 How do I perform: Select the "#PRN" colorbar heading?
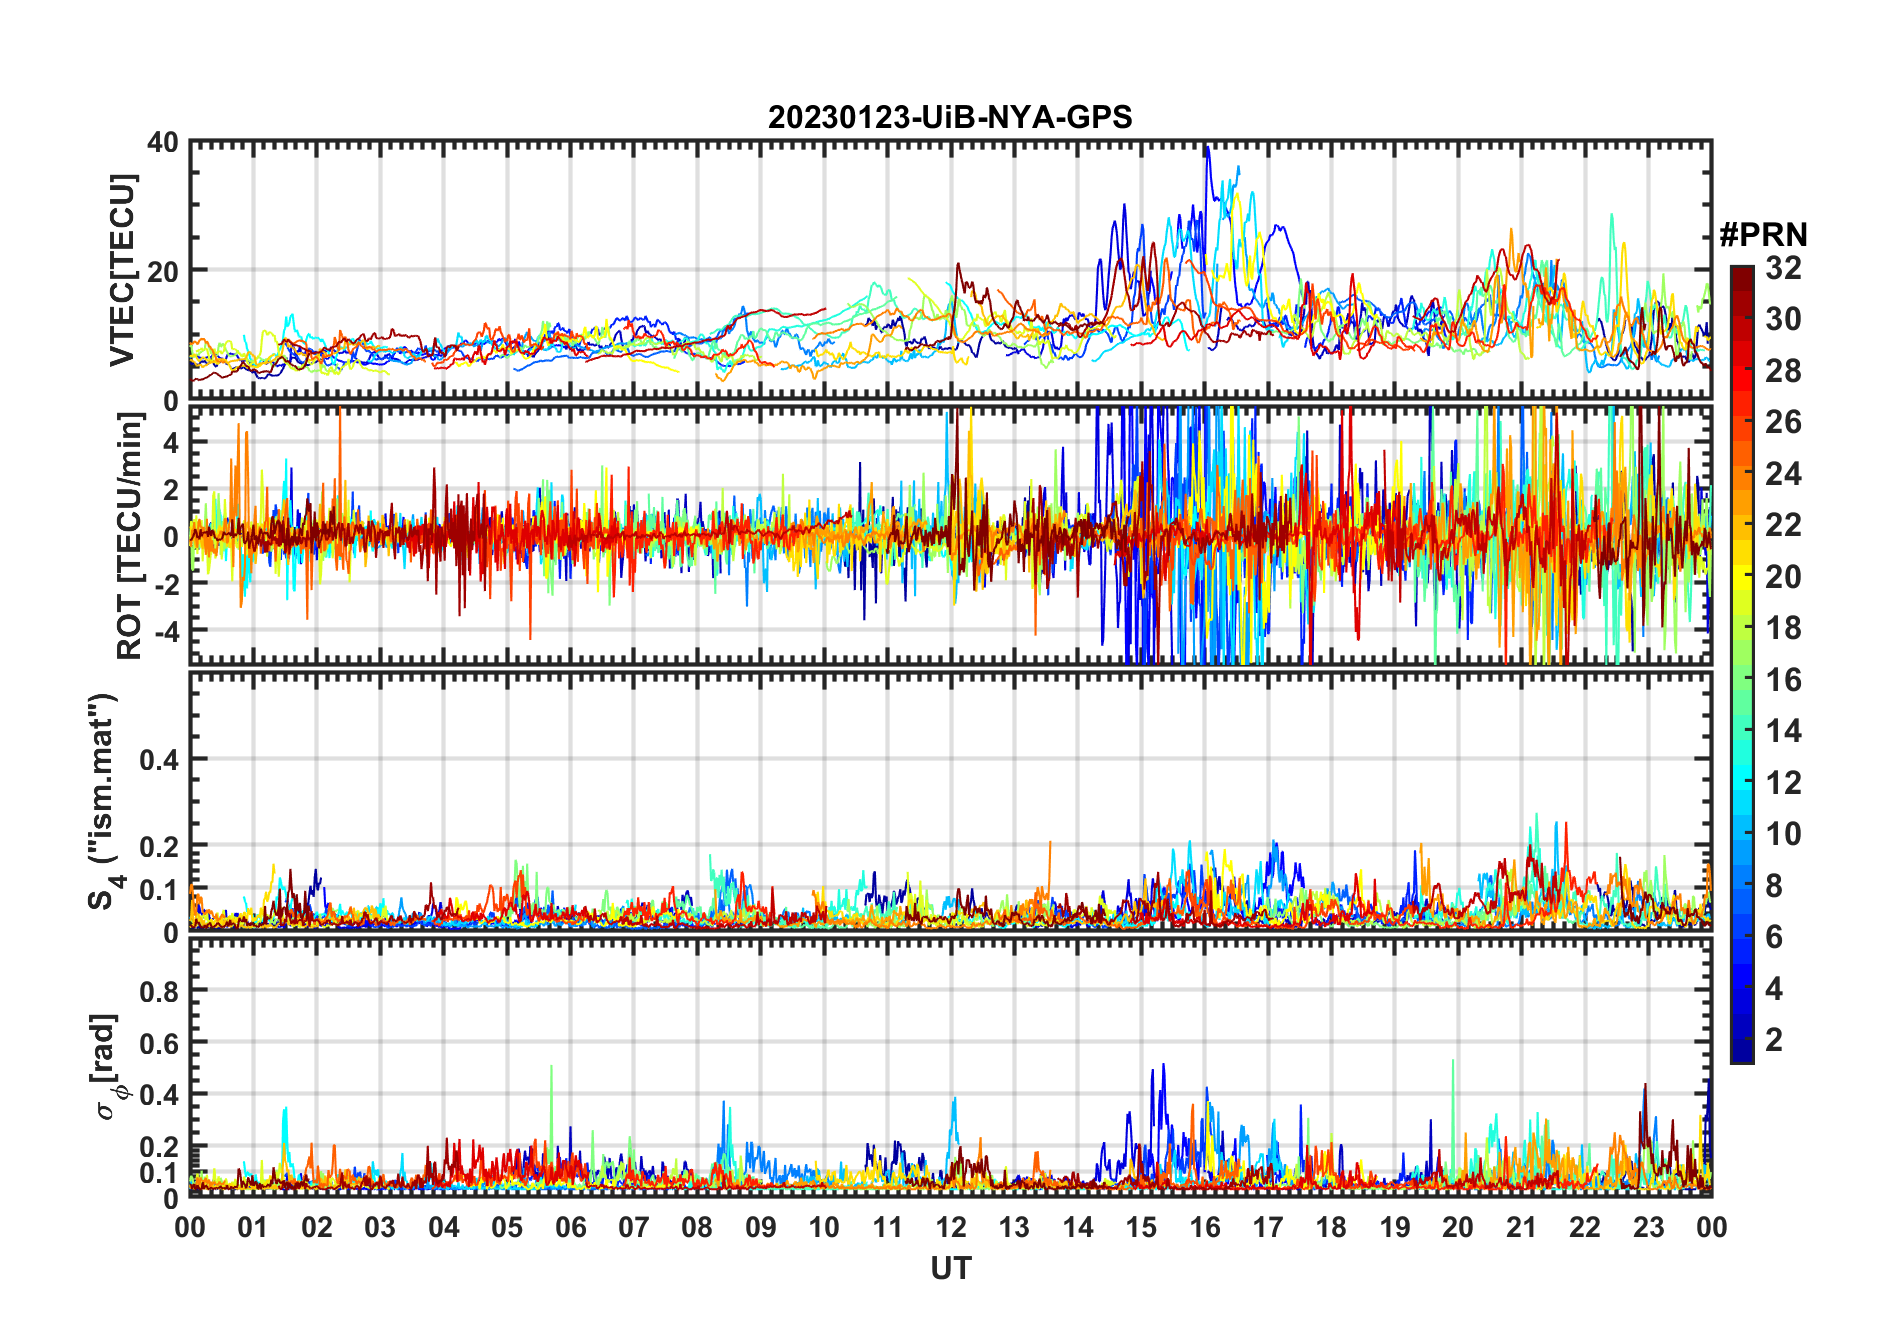coord(1764,235)
